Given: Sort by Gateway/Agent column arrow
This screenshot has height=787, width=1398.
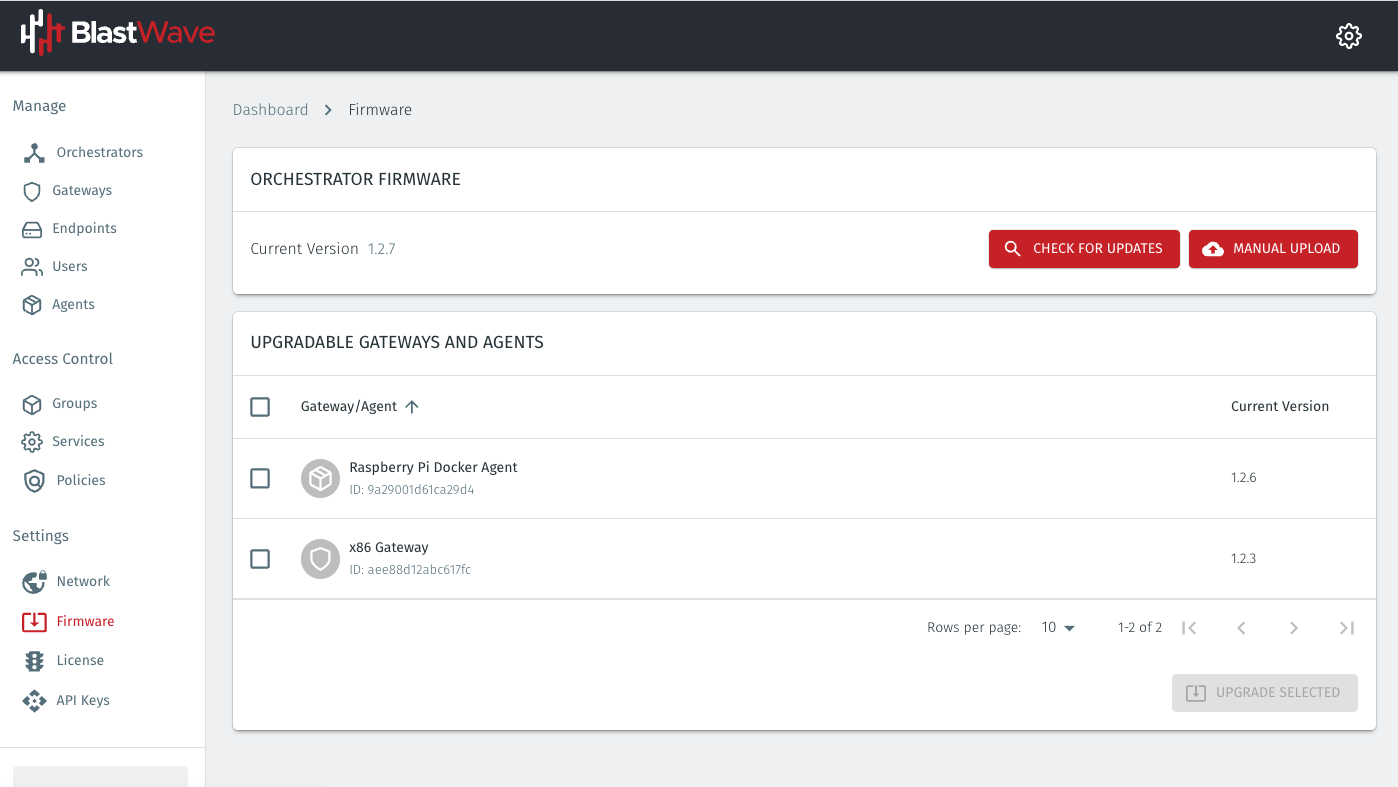Looking at the screenshot, I should 412,407.
